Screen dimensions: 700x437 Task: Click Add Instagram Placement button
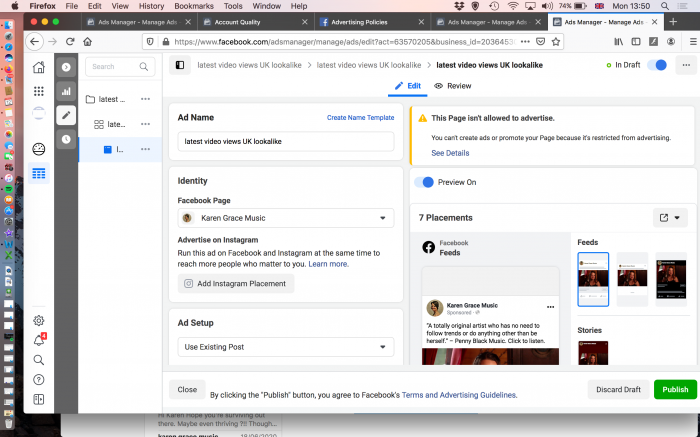pyautogui.click(x=236, y=283)
